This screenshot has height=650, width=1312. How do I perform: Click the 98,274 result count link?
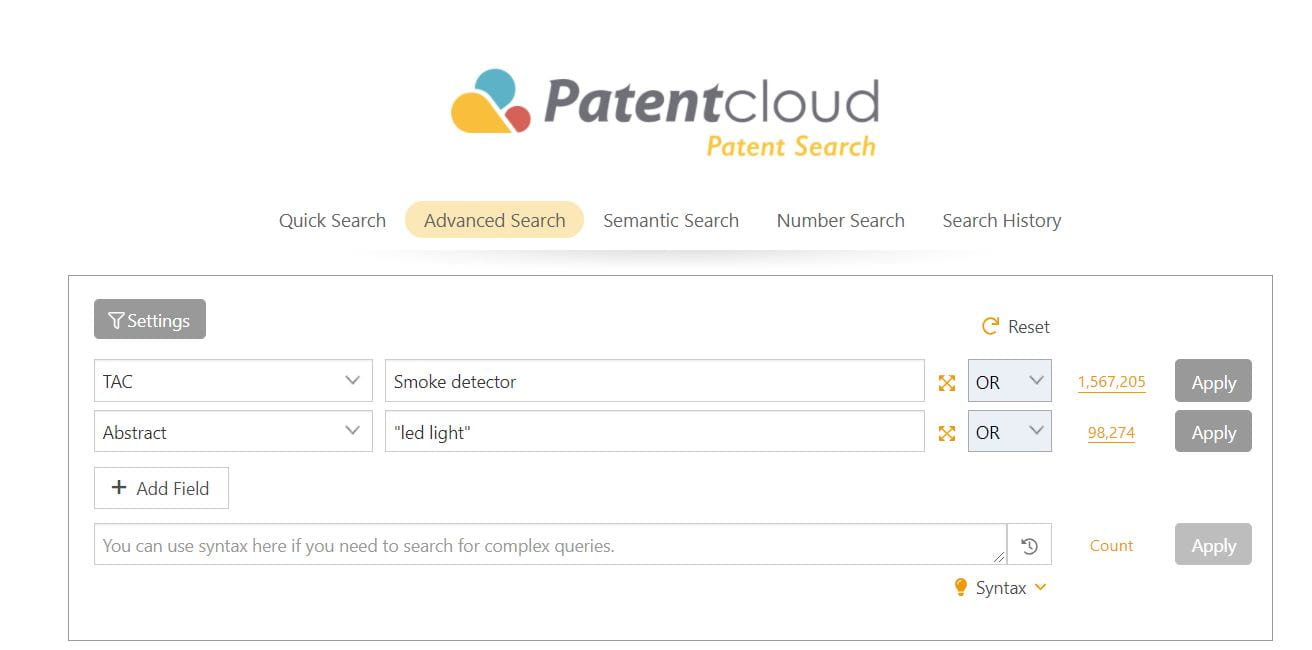click(1110, 432)
